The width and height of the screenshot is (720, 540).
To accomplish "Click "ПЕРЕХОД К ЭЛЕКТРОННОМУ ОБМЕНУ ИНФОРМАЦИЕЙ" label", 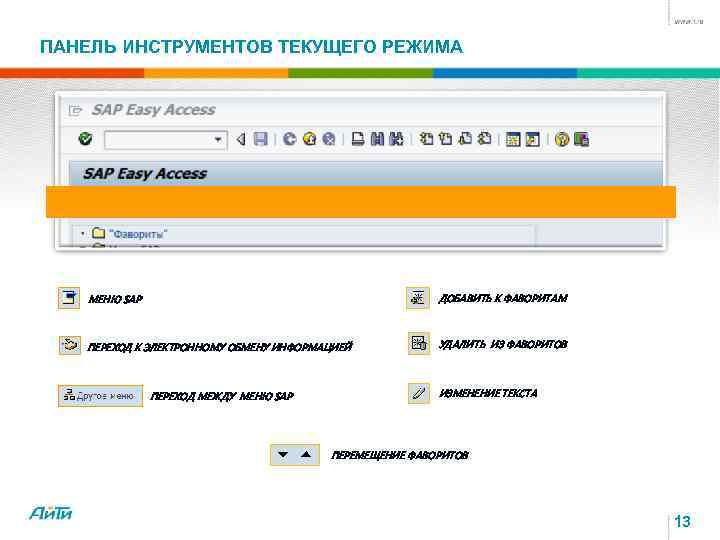I will point(220,347).
